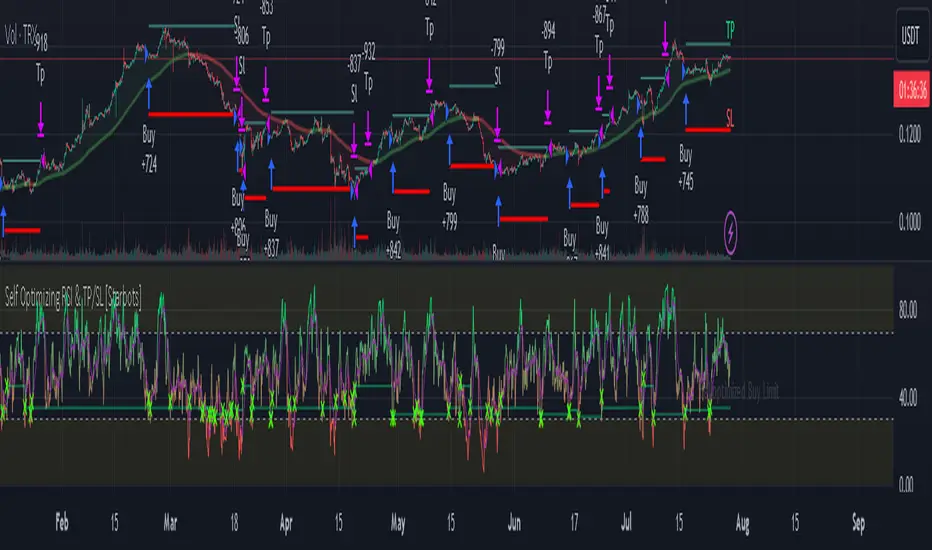The image size is (932, 550).
Task: Click the 18 date on time axis
Action: [x=234, y=523]
